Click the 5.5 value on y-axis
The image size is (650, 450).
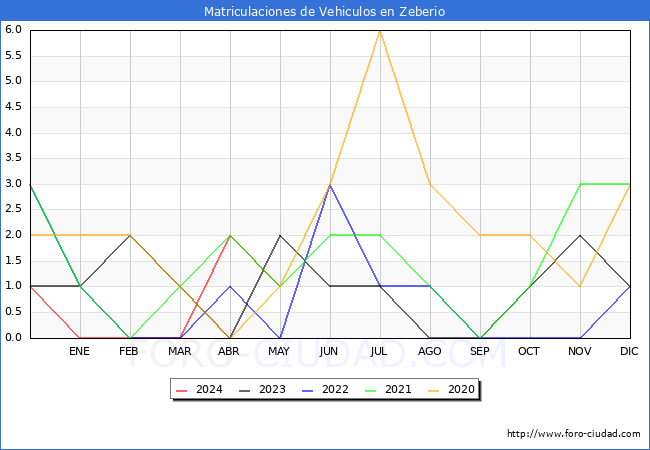click(x=13, y=55)
